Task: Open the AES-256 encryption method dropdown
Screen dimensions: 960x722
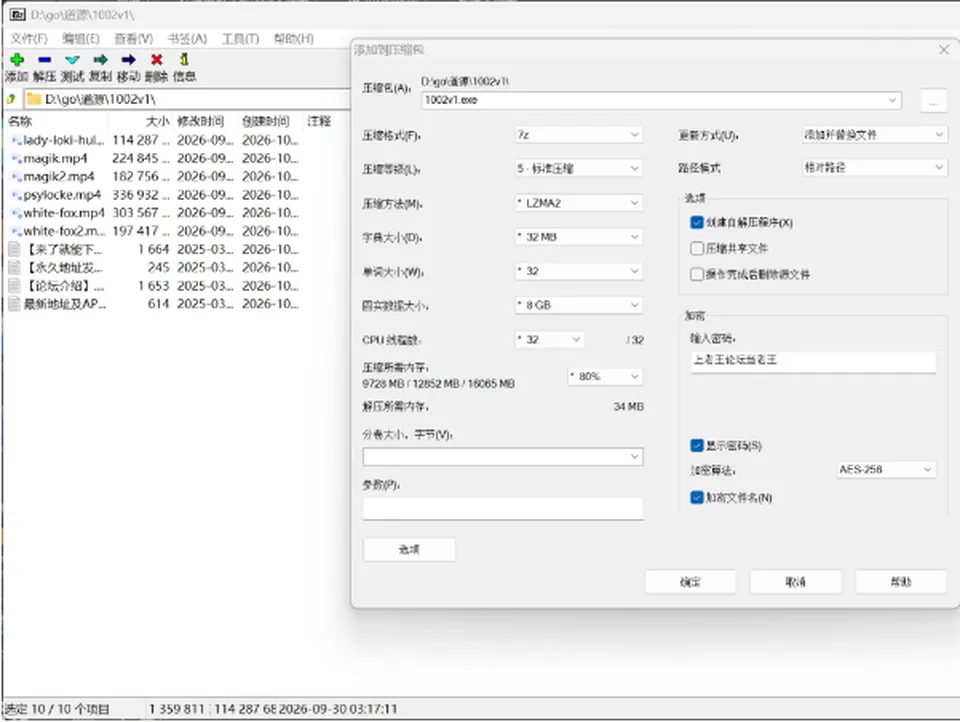Action: click(886, 470)
